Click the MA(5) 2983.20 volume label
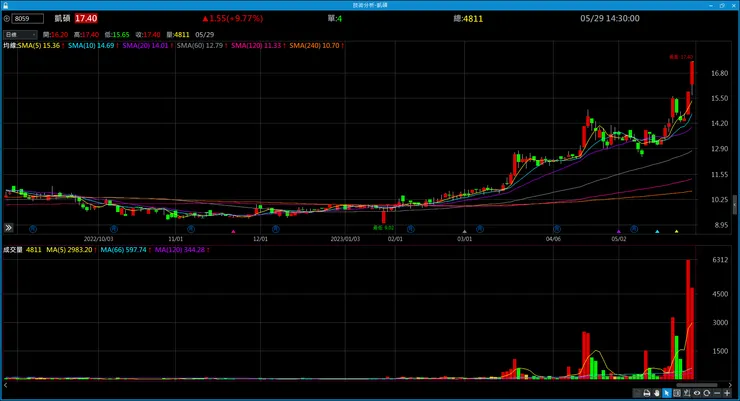 click(69, 250)
